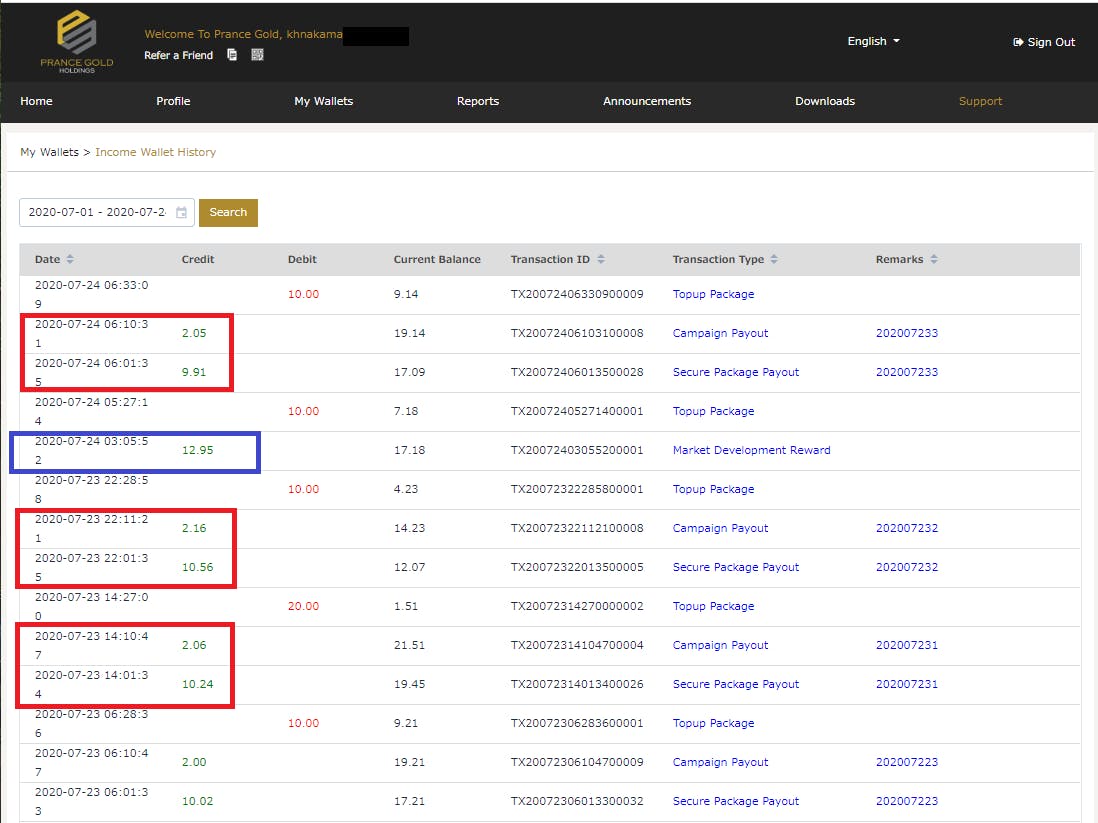This screenshot has width=1098, height=823.
Task: Click the Prance Gold Holdings logo
Action: coord(77,41)
